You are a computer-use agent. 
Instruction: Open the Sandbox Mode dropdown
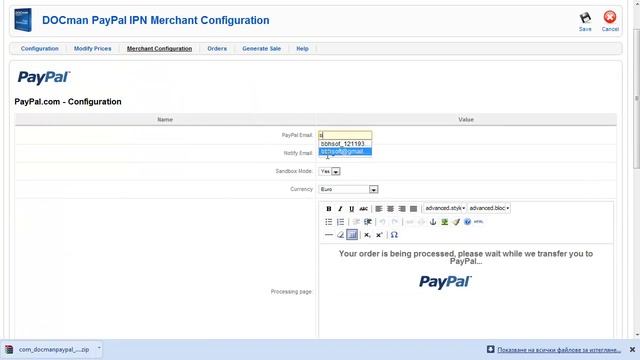click(329, 171)
